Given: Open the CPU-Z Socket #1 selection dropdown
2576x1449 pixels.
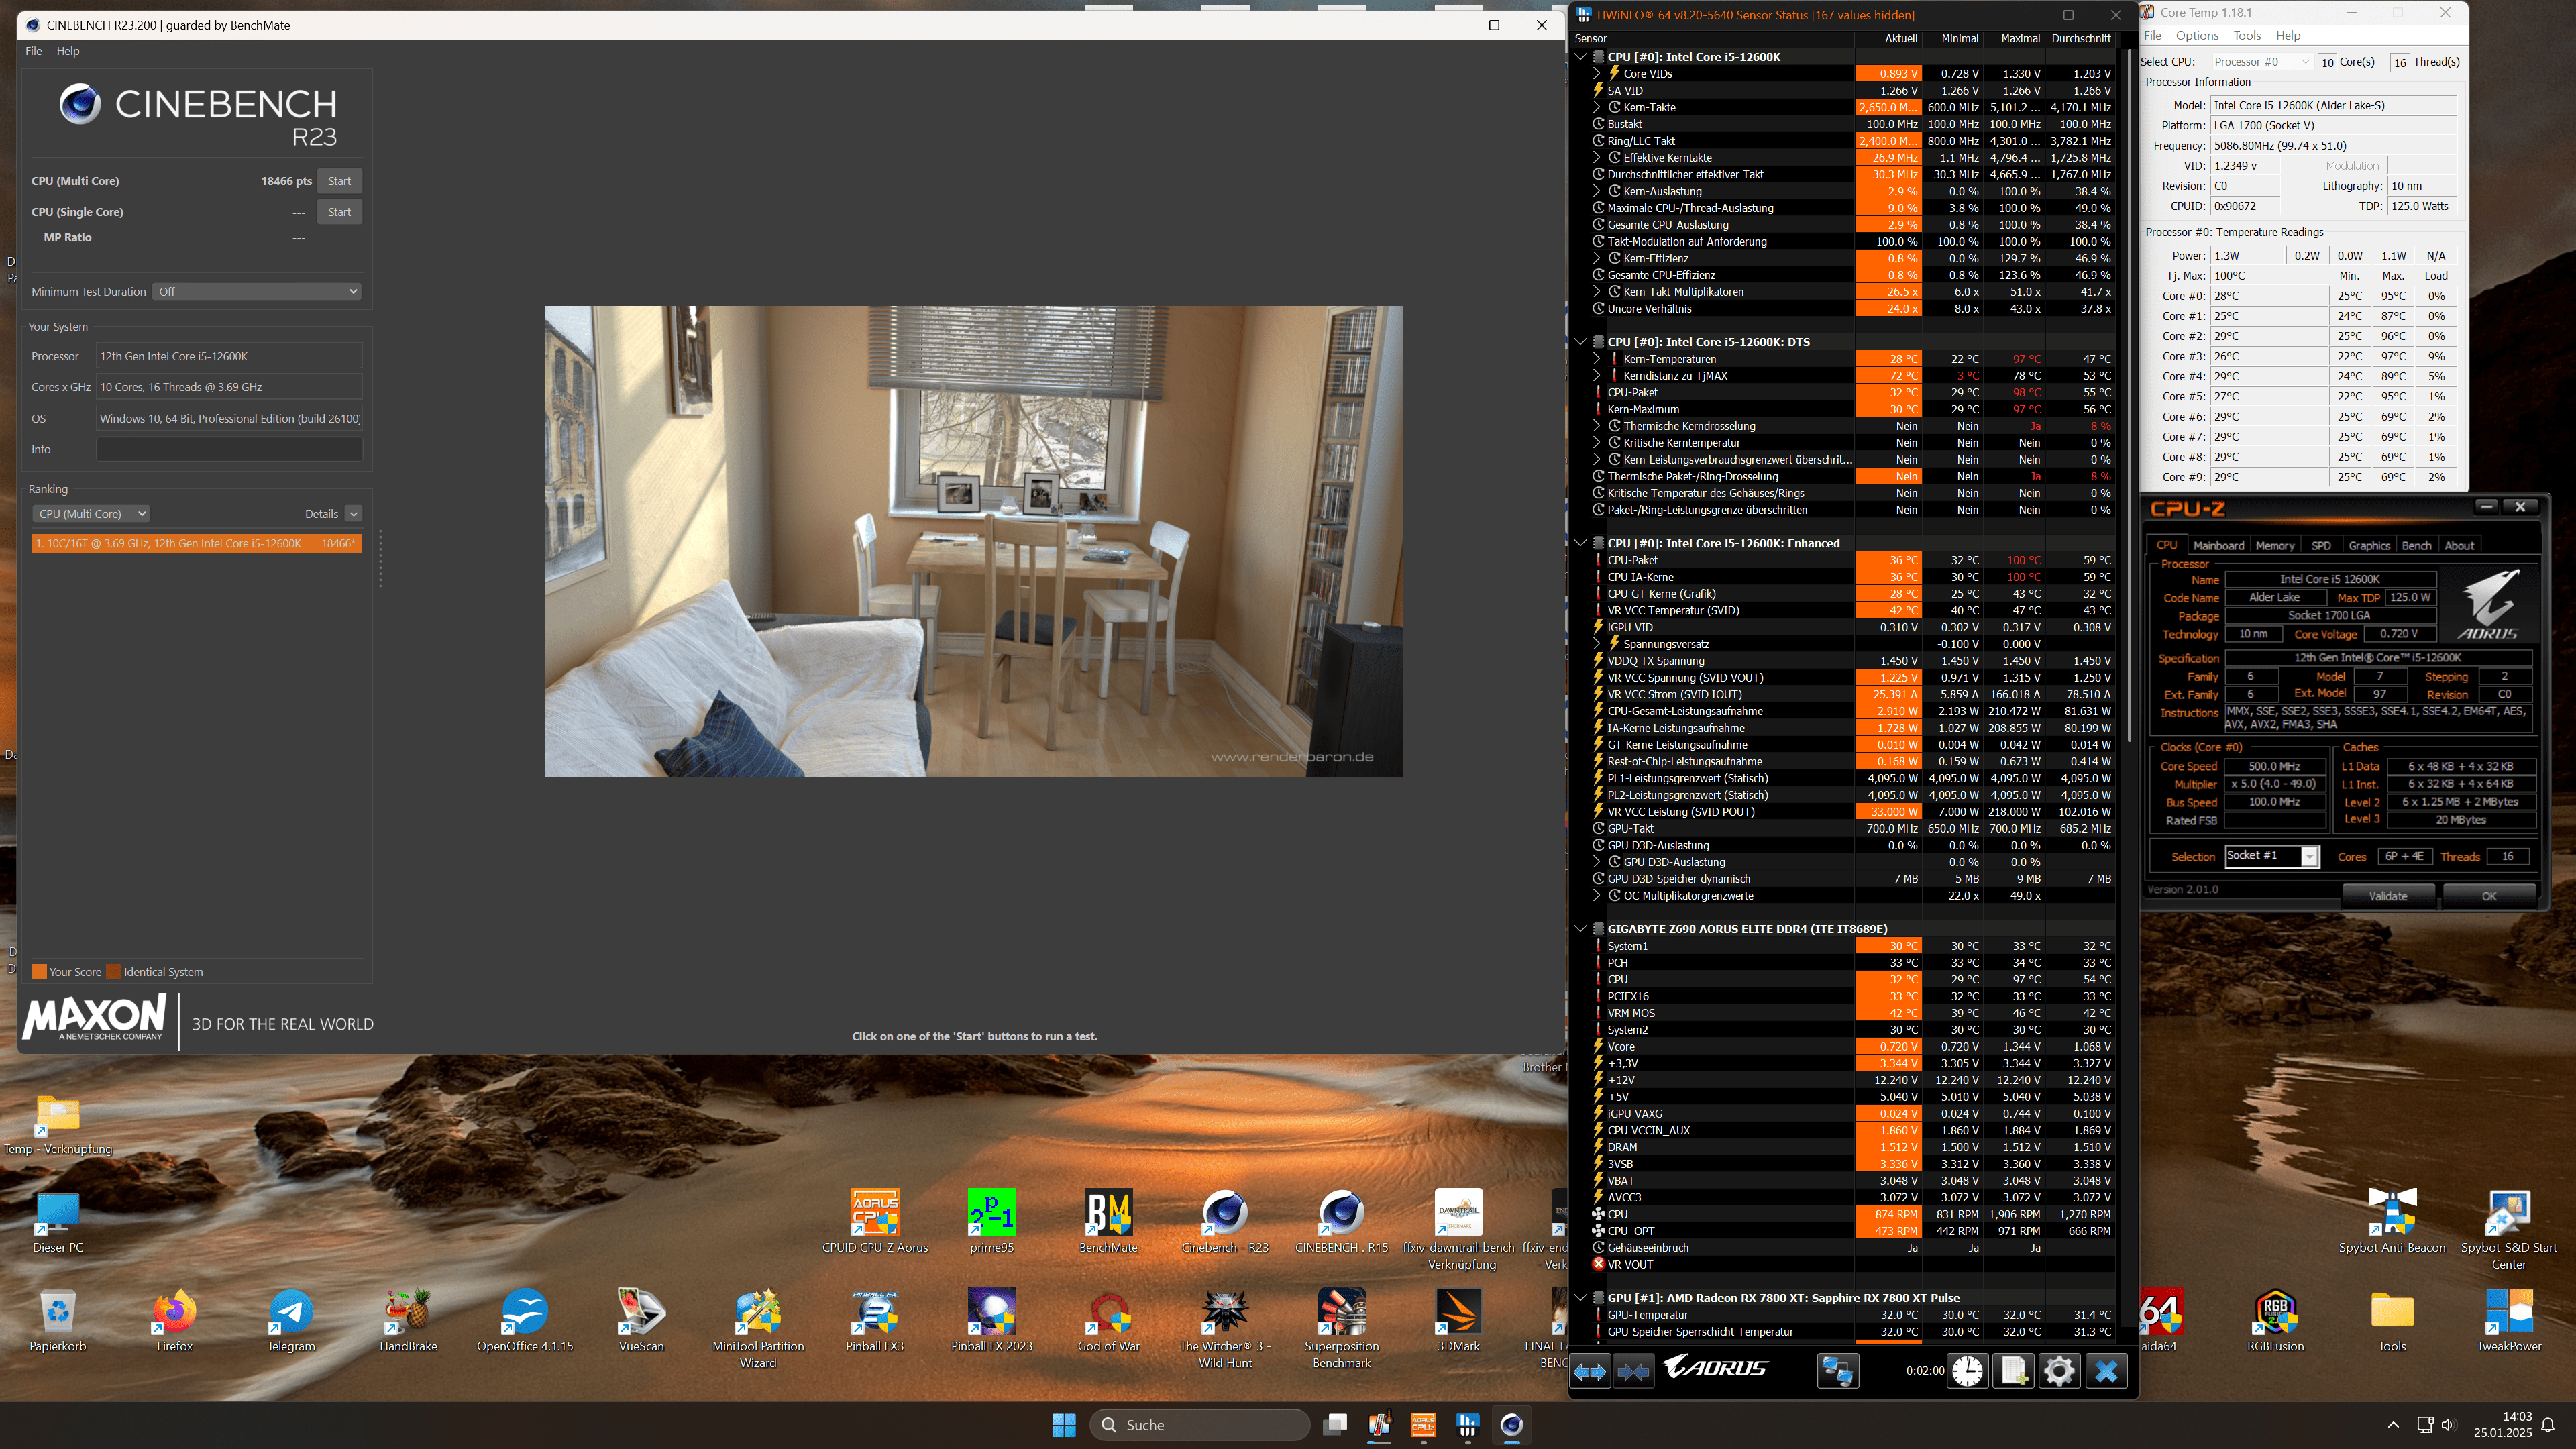Looking at the screenshot, I should click(2309, 857).
